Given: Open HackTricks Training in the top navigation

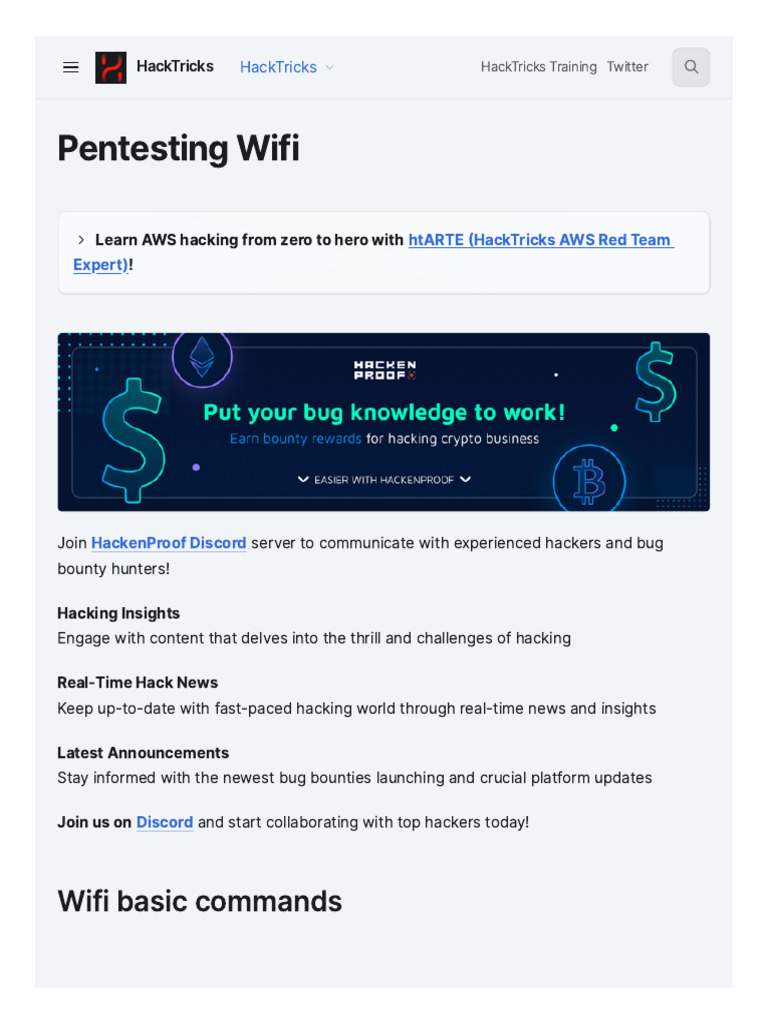Looking at the screenshot, I should pyautogui.click(x=538, y=67).
